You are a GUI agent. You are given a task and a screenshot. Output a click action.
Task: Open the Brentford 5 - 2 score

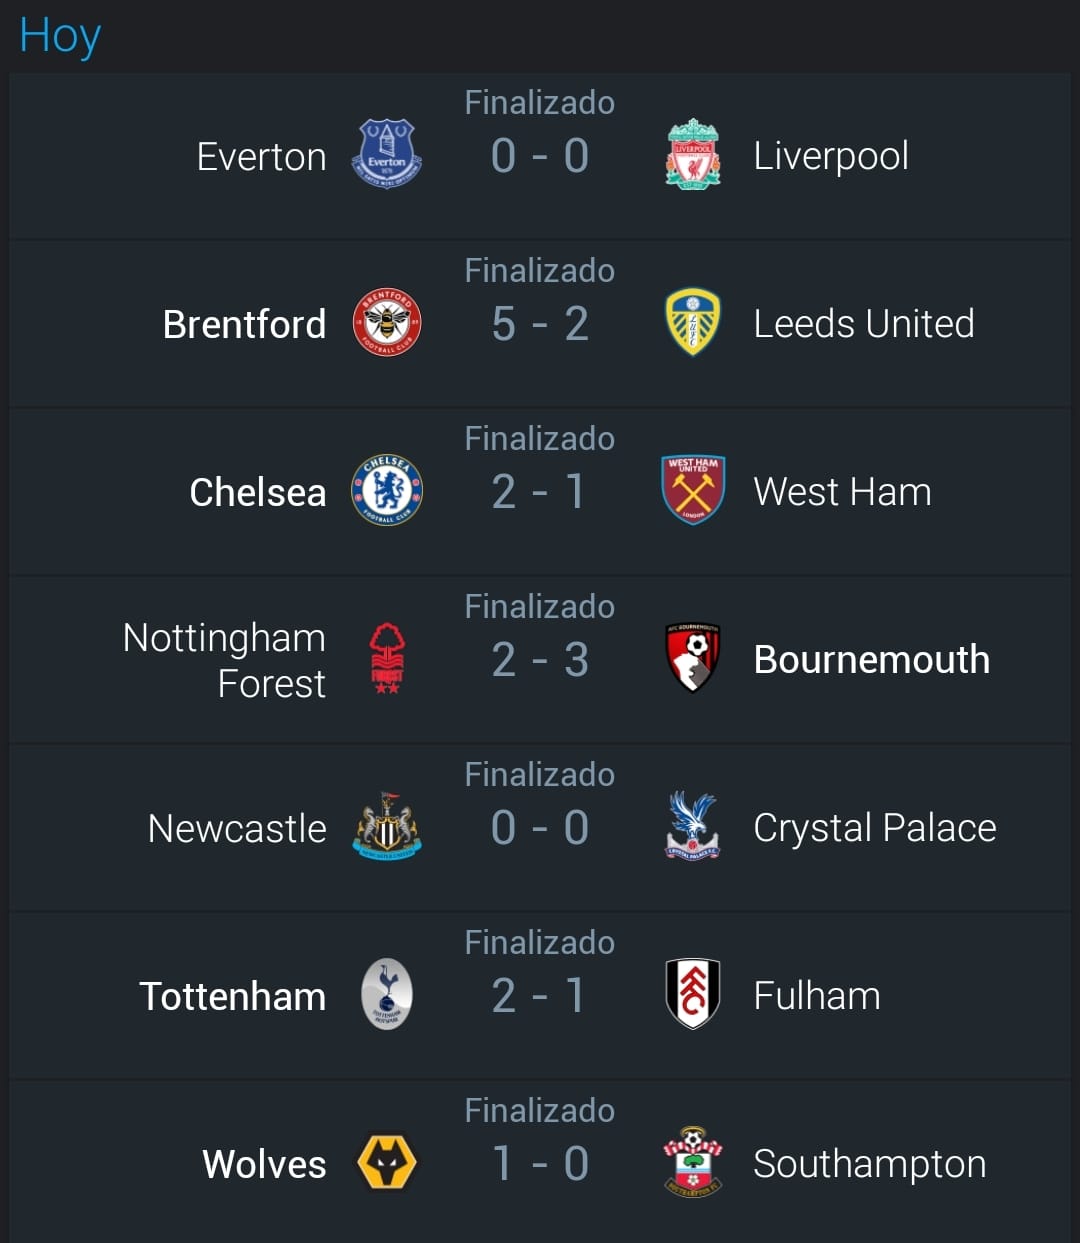pos(540,324)
